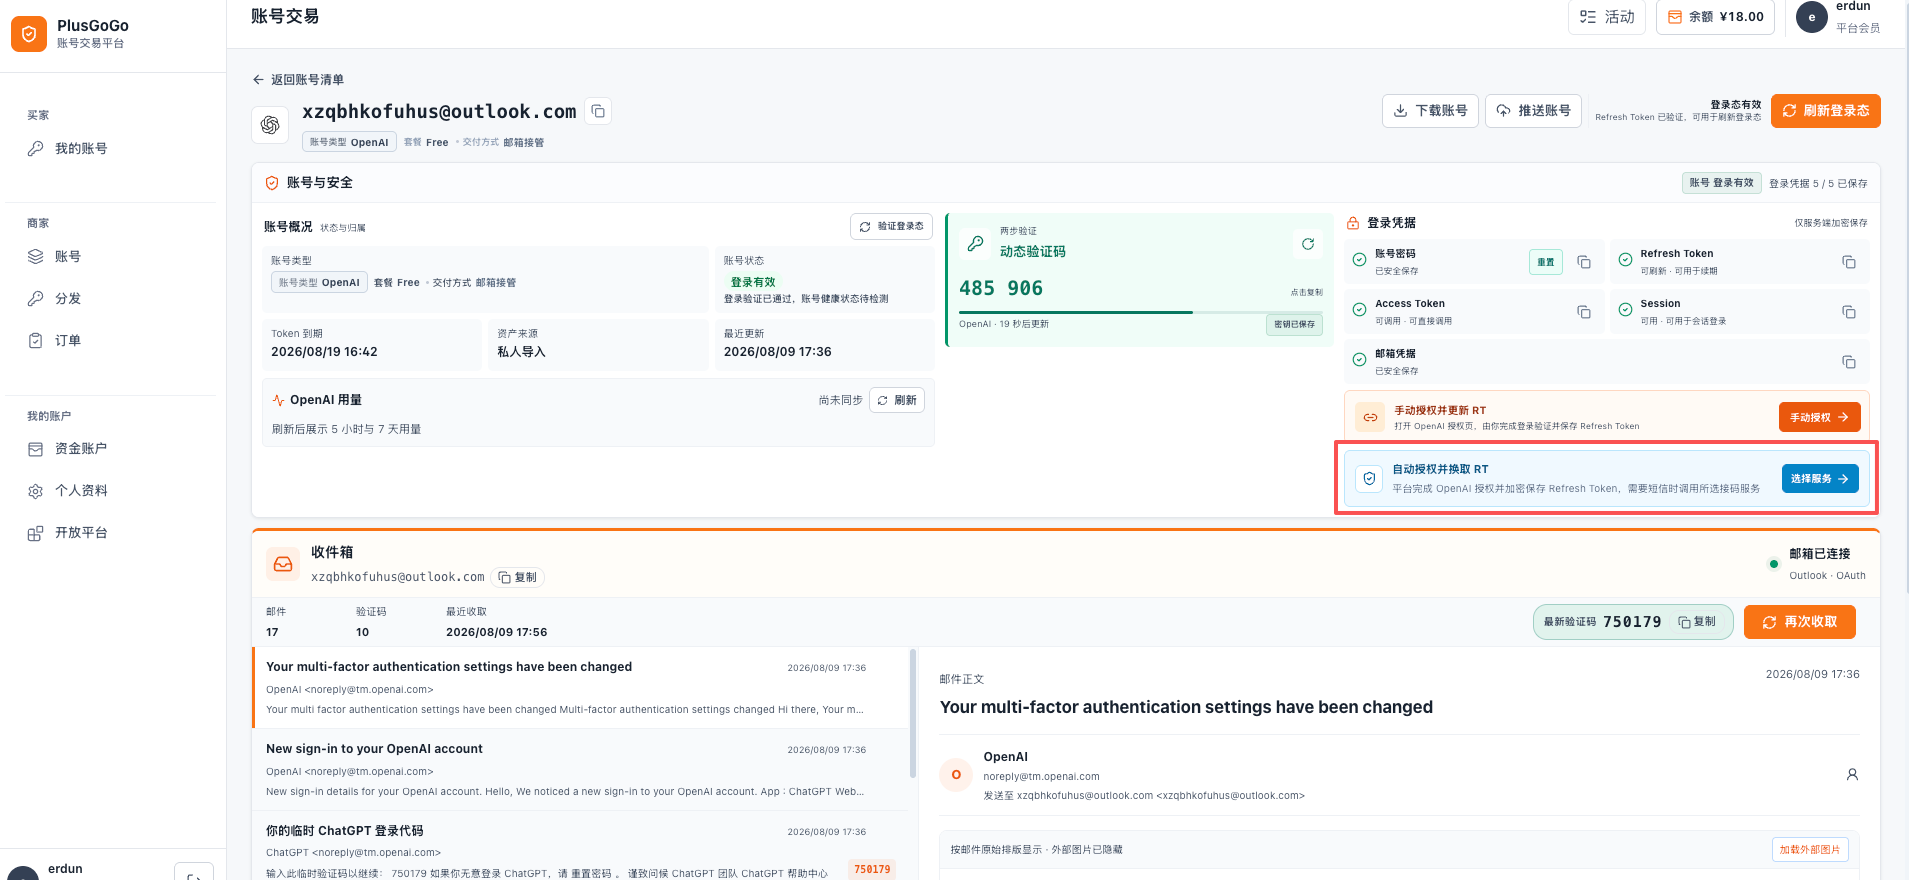Viewport: 1909px width, 880px height.
Task: Click 复制 beside the inbox email address
Action: [518, 577]
